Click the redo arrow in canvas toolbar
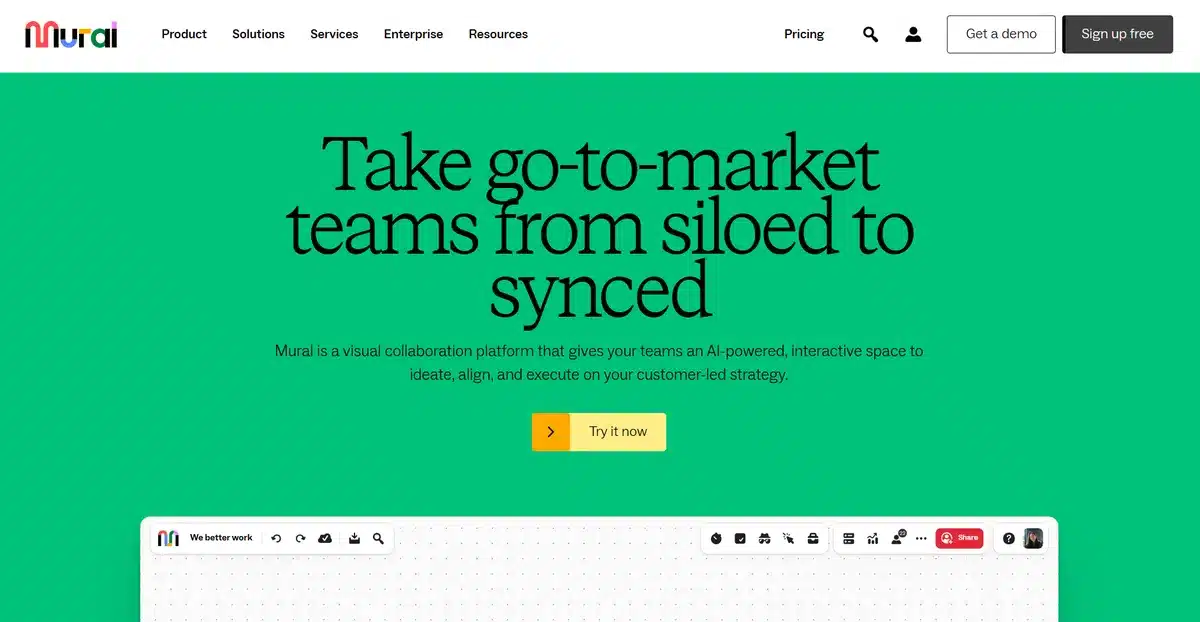The height and width of the screenshot is (622, 1200). [x=300, y=538]
